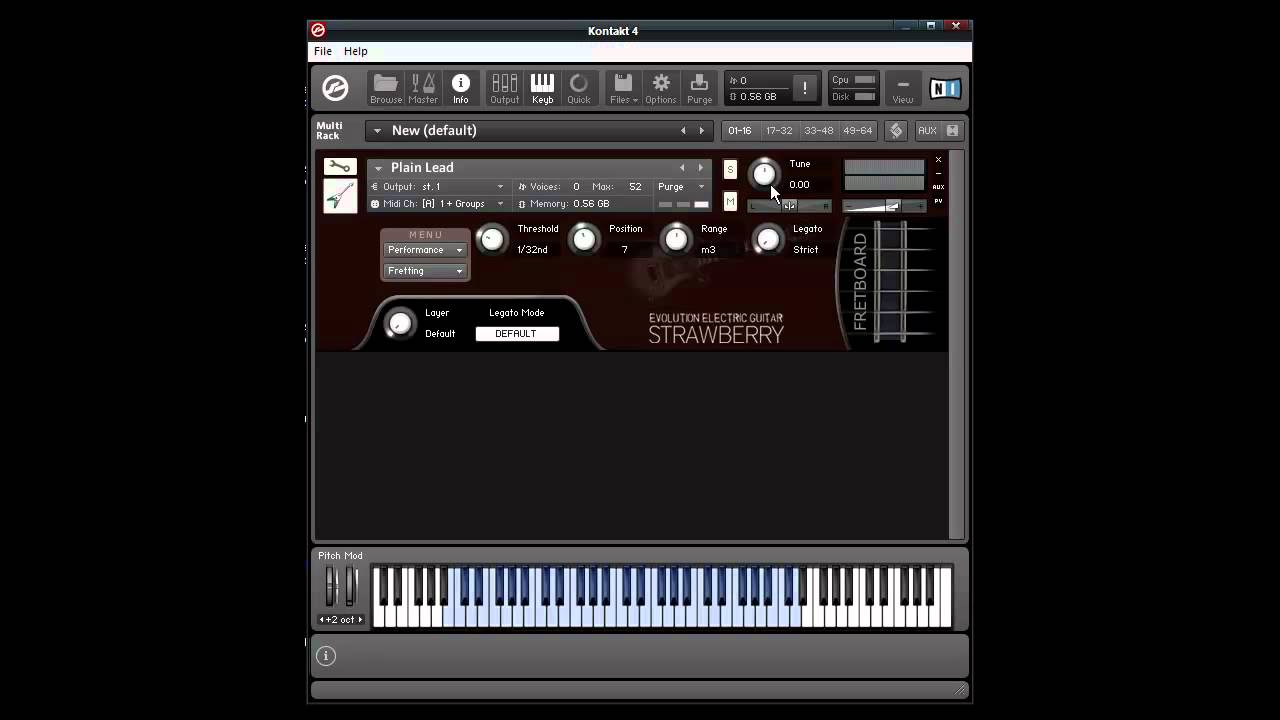The height and width of the screenshot is (720, 1280).
Task: Remove the Plain Lead instrument with X
Action: coord(938,160)
